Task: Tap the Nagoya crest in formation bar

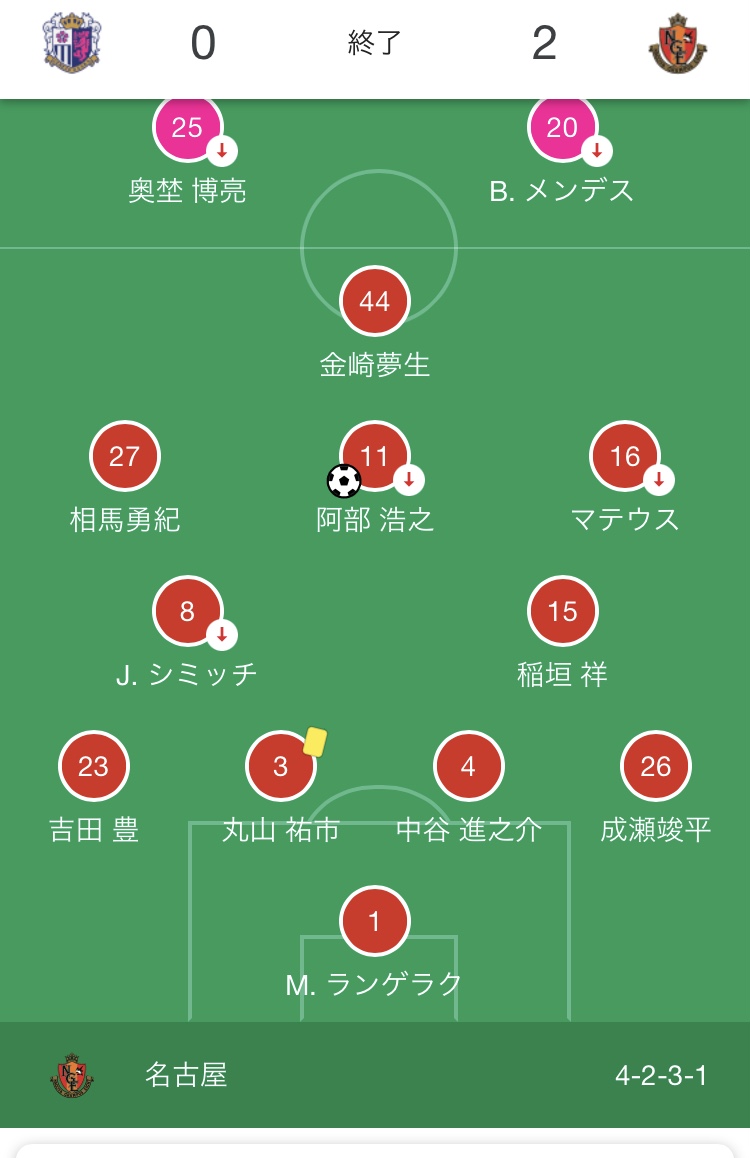Action: (72, 1076)
